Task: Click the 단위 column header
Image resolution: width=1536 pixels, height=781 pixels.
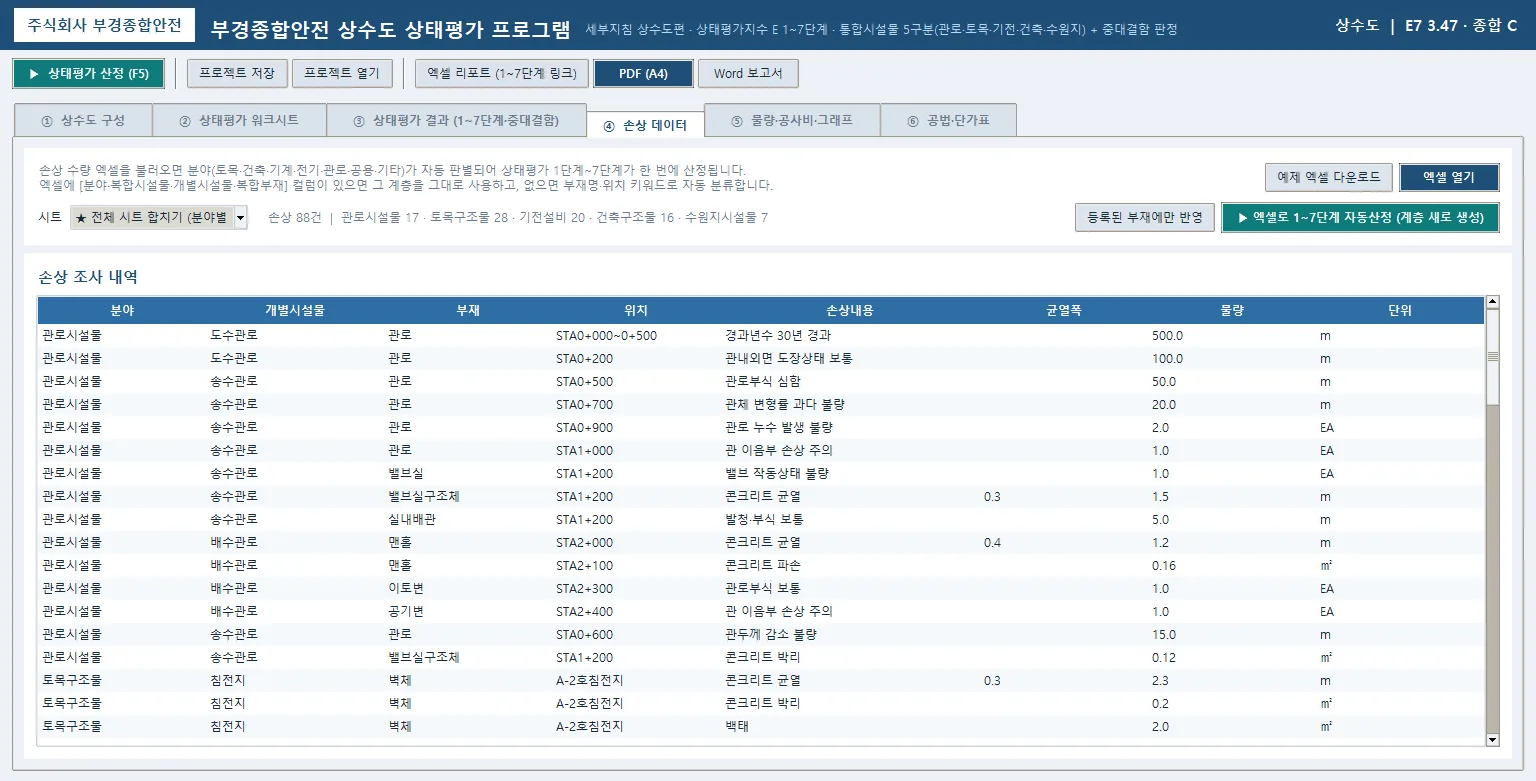Action: tap(1400, 310)
